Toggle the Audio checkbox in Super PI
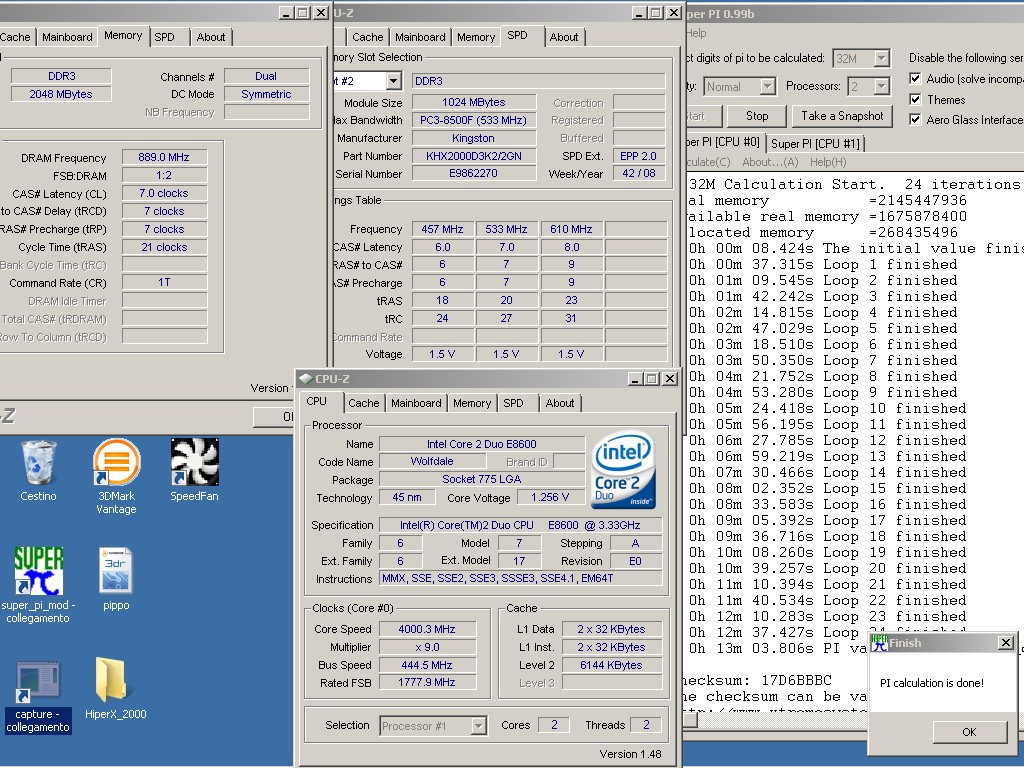Screen dimensions: 1024x768 (915, 79)
